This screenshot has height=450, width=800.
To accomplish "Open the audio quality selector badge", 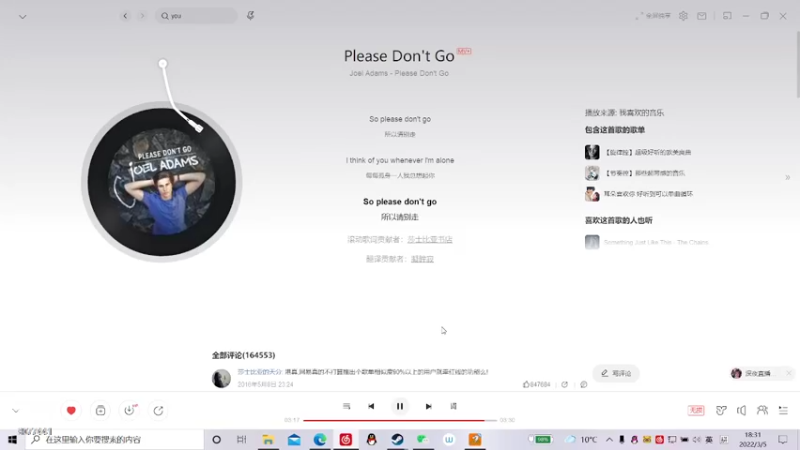I will 696,410.
